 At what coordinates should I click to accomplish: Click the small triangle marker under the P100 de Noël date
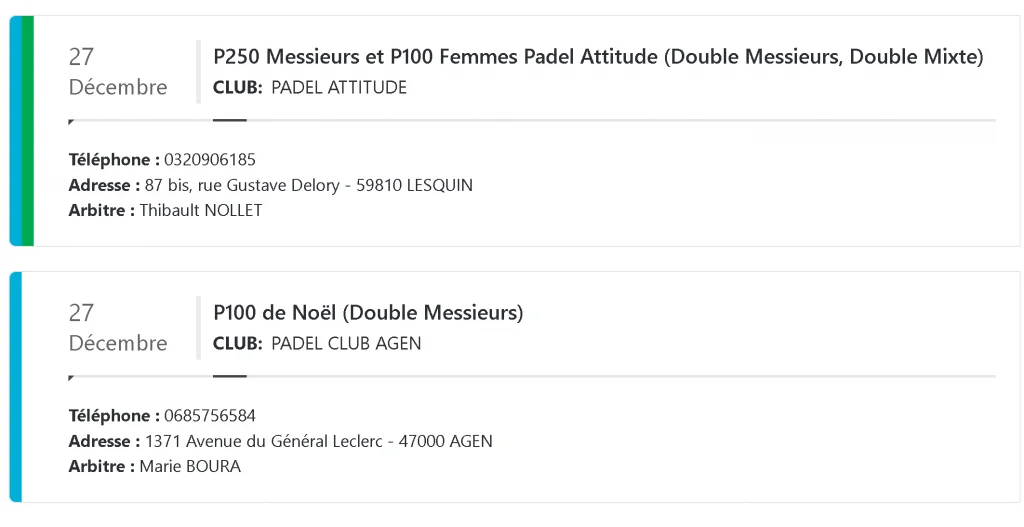point(71,379)
